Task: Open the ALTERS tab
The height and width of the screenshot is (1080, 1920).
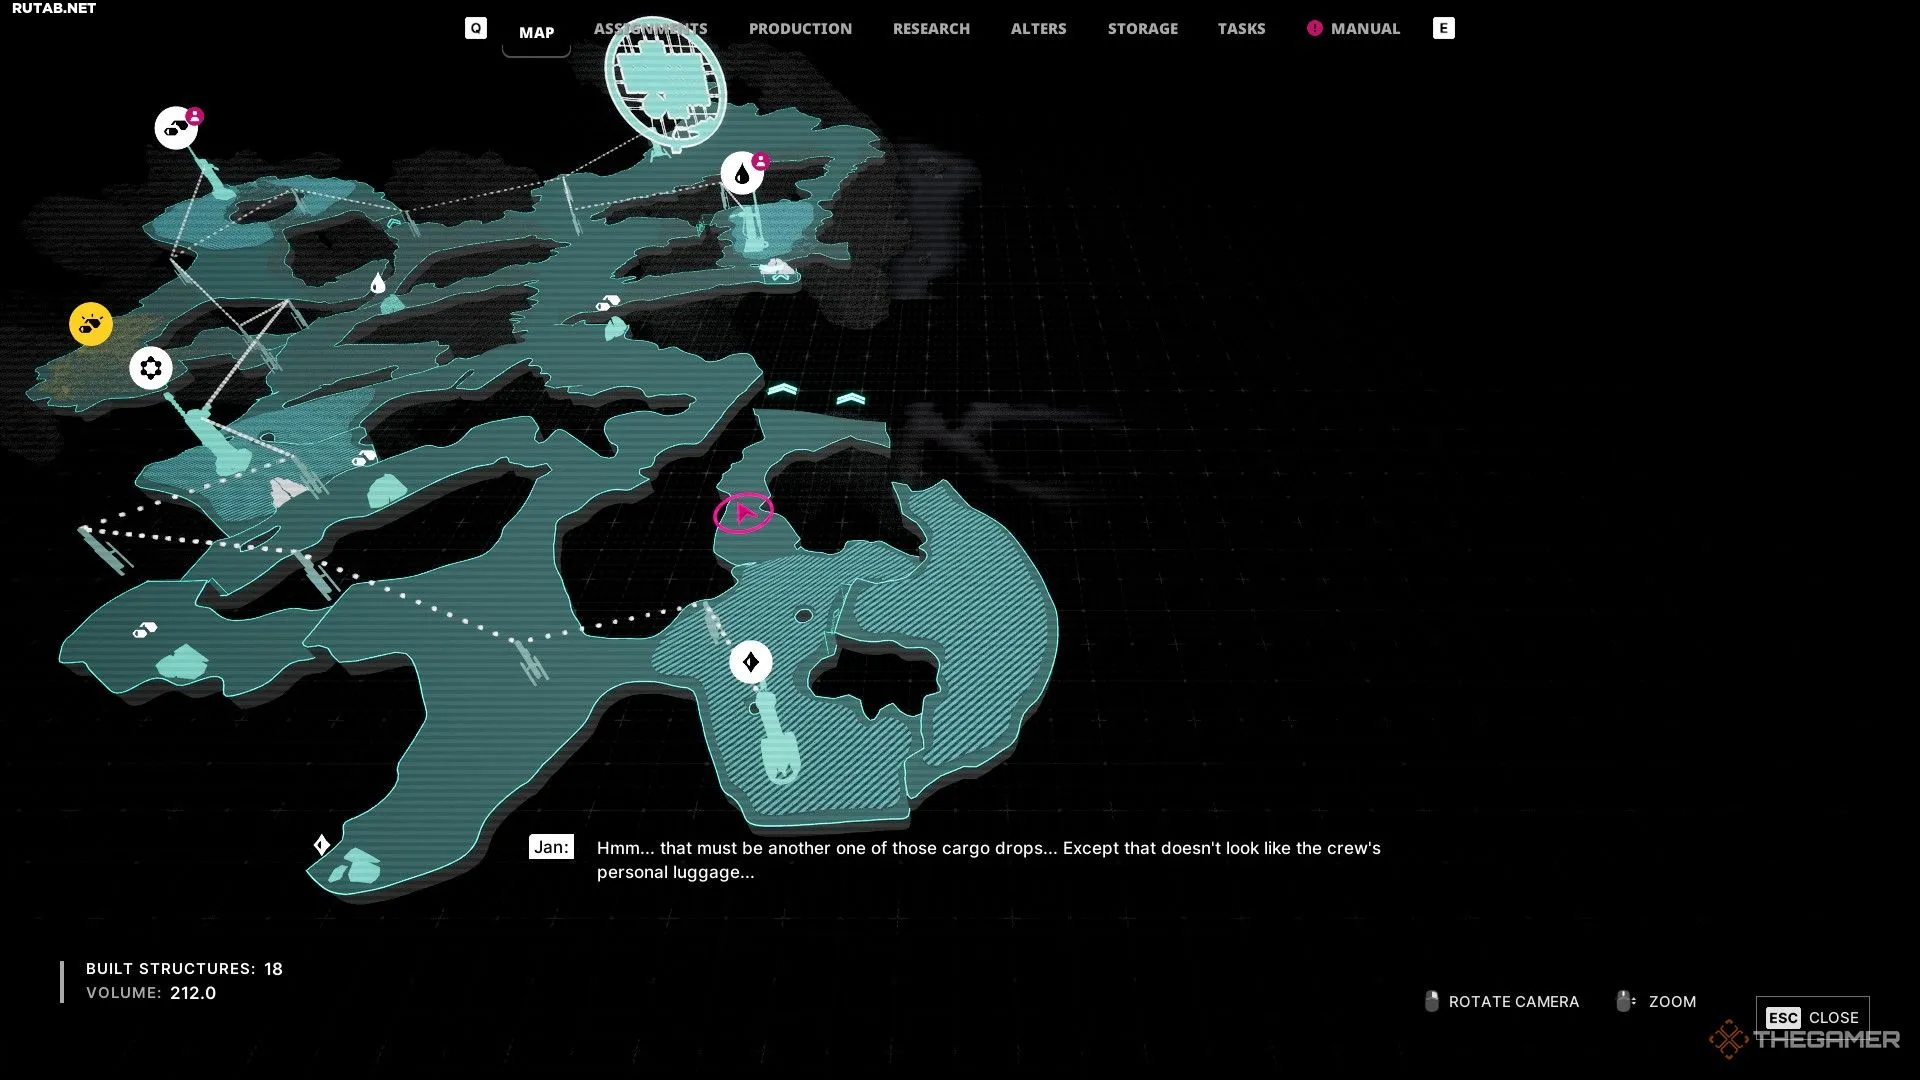Action: click(1038, 29)
